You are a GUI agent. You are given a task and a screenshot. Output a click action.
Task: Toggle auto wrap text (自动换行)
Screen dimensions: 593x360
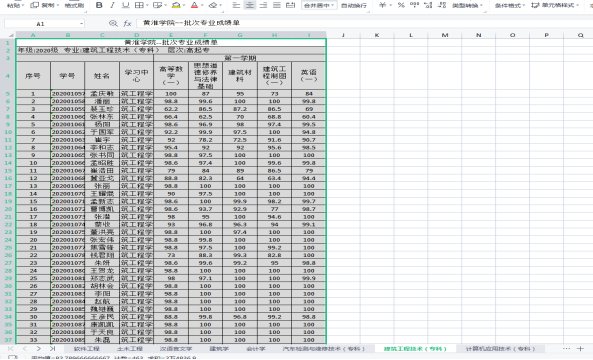click(x=354, y=5)
